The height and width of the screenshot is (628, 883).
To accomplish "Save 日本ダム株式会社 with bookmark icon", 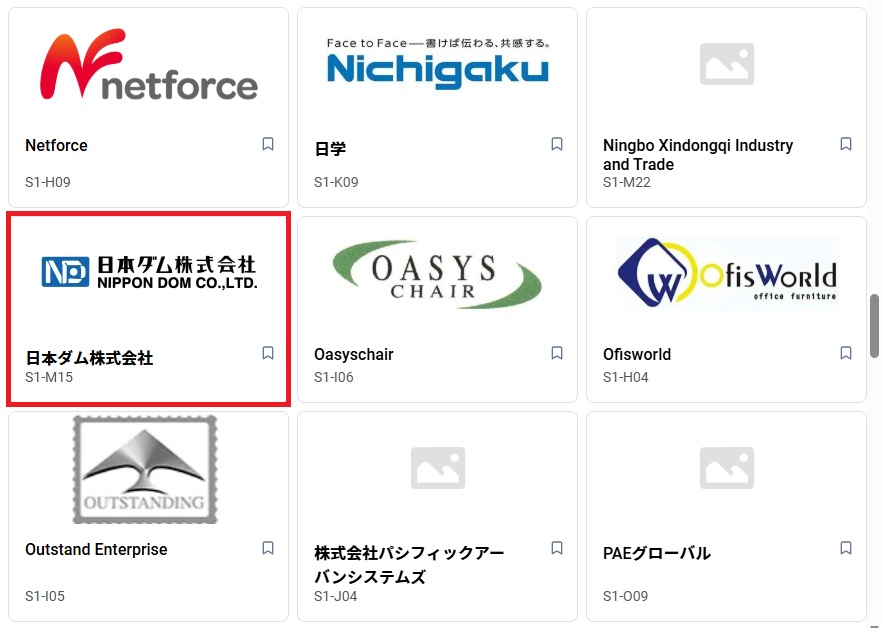I will click(268, 353).
